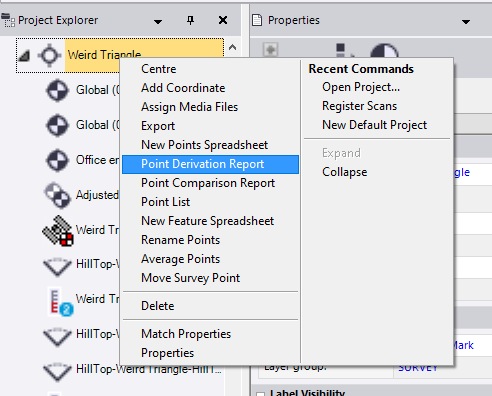492x396 pixels.
Task: Select Average Points command
Action: click(x=180, y=259)
